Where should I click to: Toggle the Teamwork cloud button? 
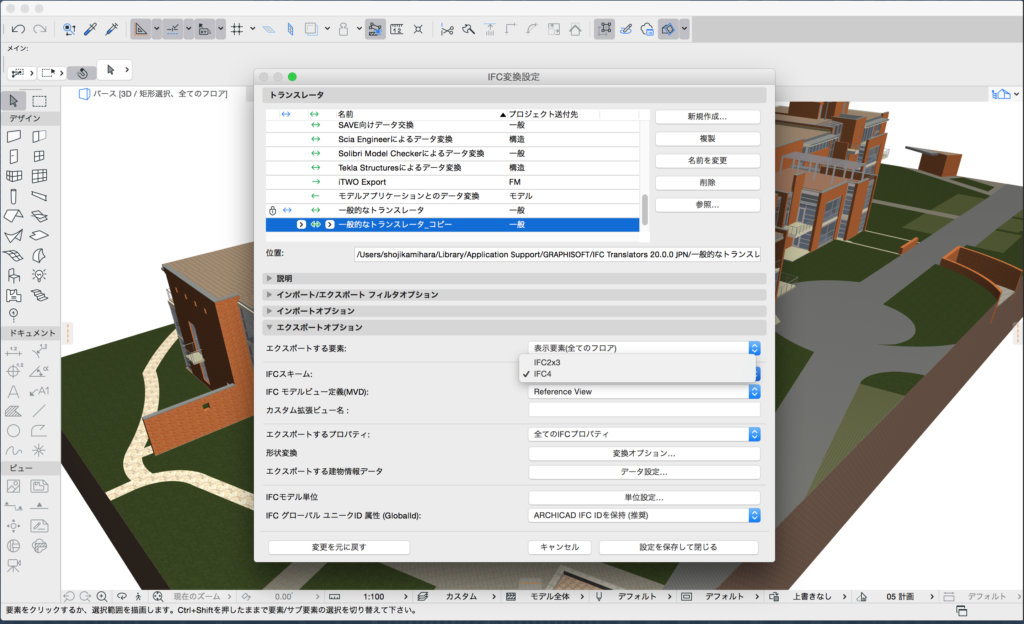coord(647,29)
